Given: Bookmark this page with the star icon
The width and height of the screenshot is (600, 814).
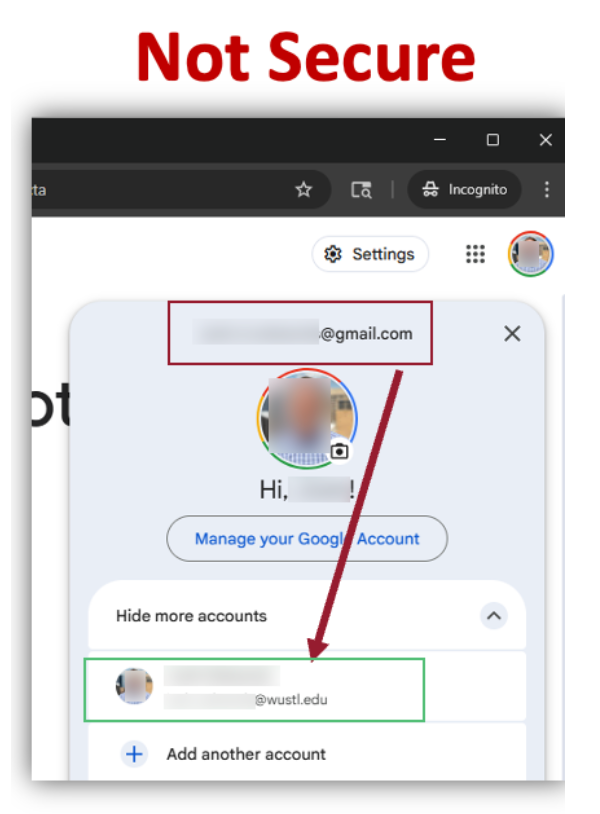Looking at the screenshot, I should click(x=304, y=189).
